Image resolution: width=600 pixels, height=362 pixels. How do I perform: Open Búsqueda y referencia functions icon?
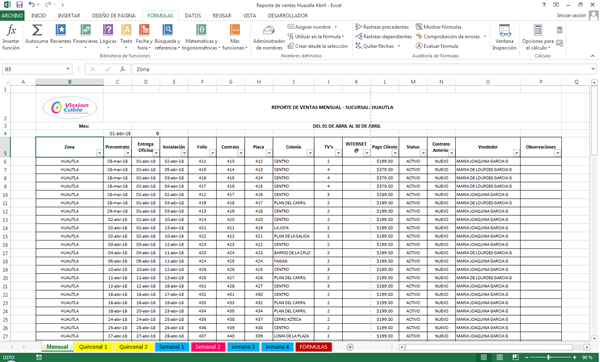[x=167, y=30]
